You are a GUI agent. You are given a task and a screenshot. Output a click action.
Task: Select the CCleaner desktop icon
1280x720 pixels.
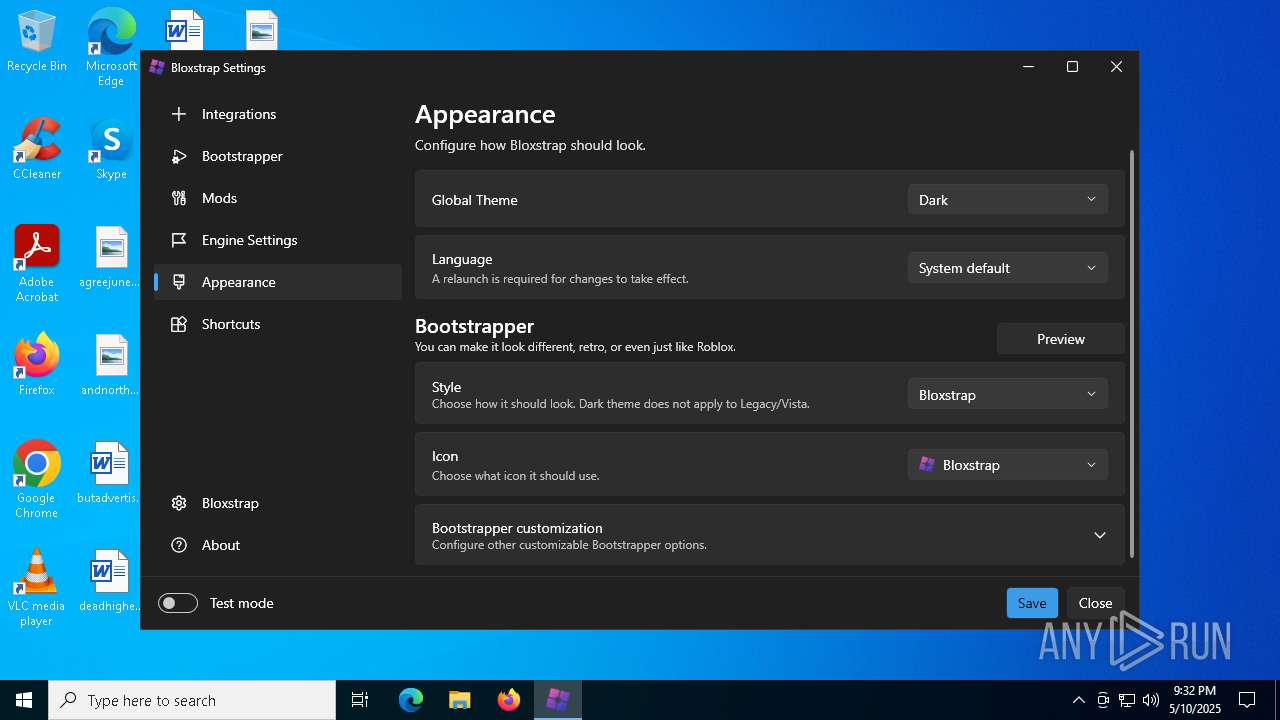[37, 149]
